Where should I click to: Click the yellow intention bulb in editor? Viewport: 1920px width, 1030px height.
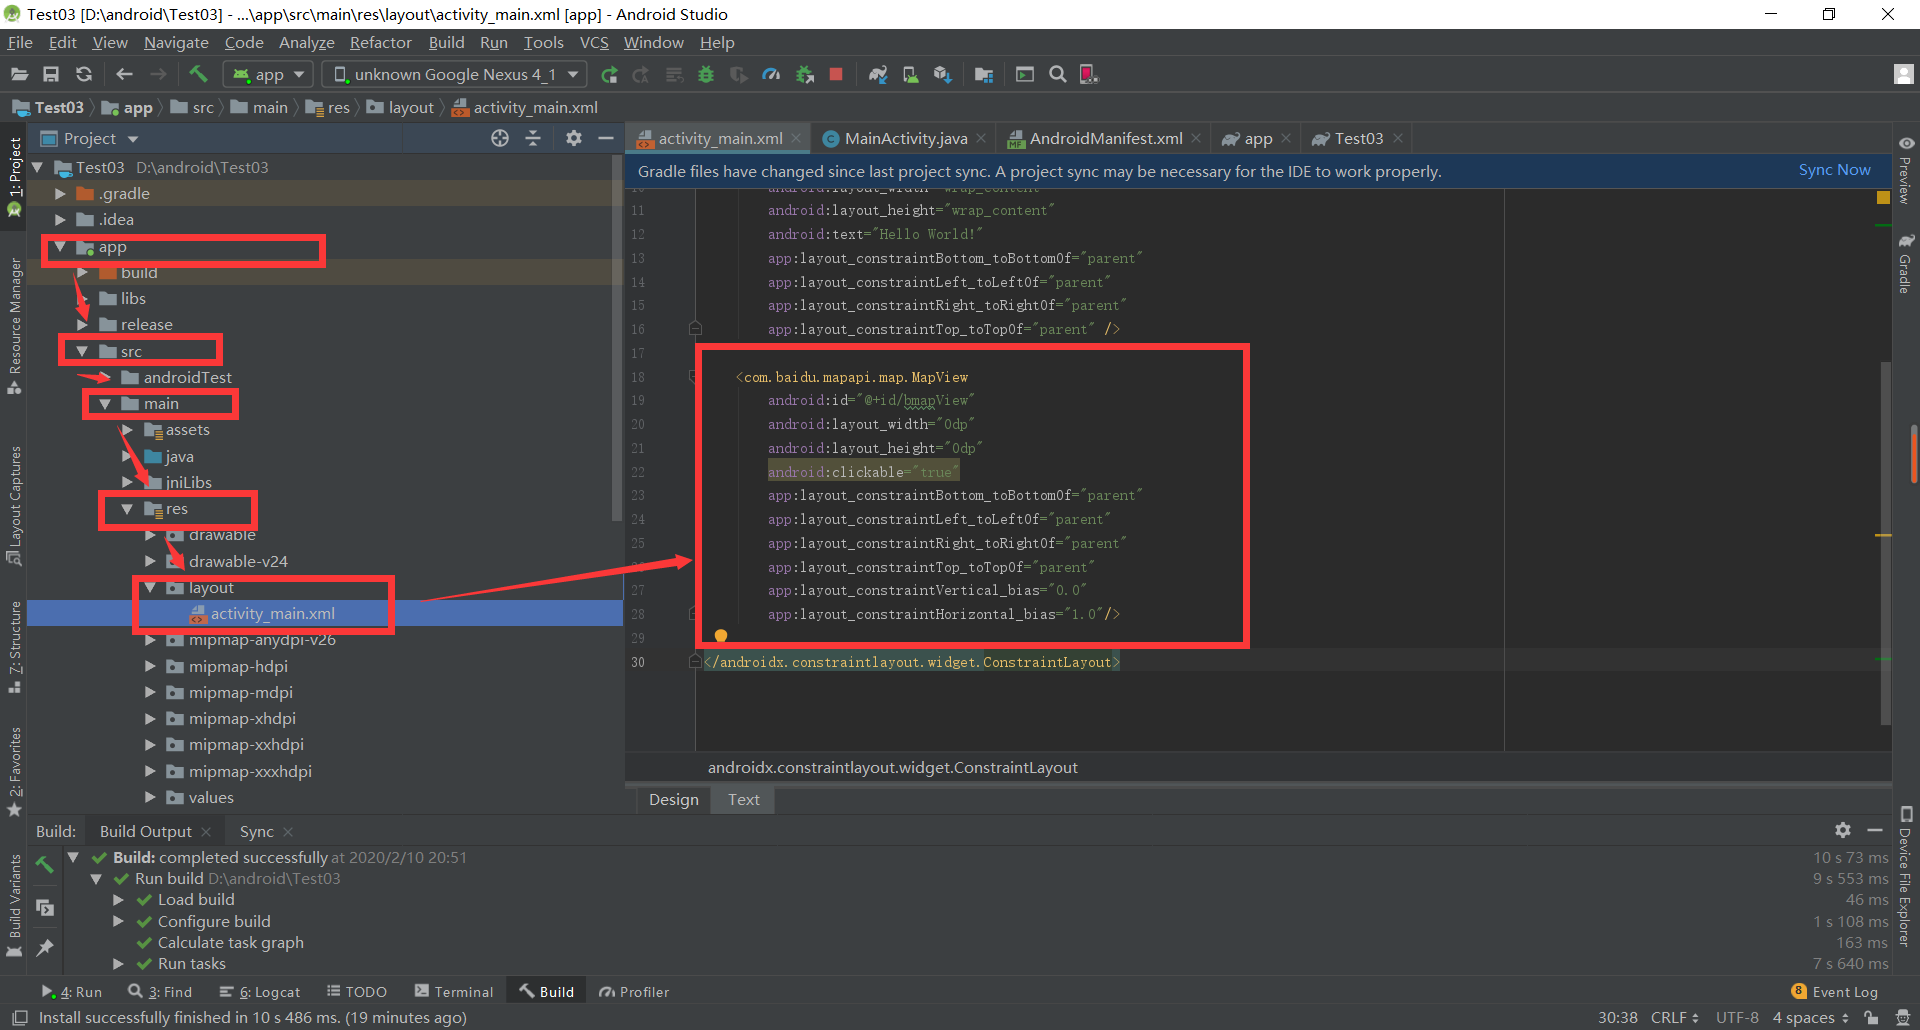coord(720,636)
